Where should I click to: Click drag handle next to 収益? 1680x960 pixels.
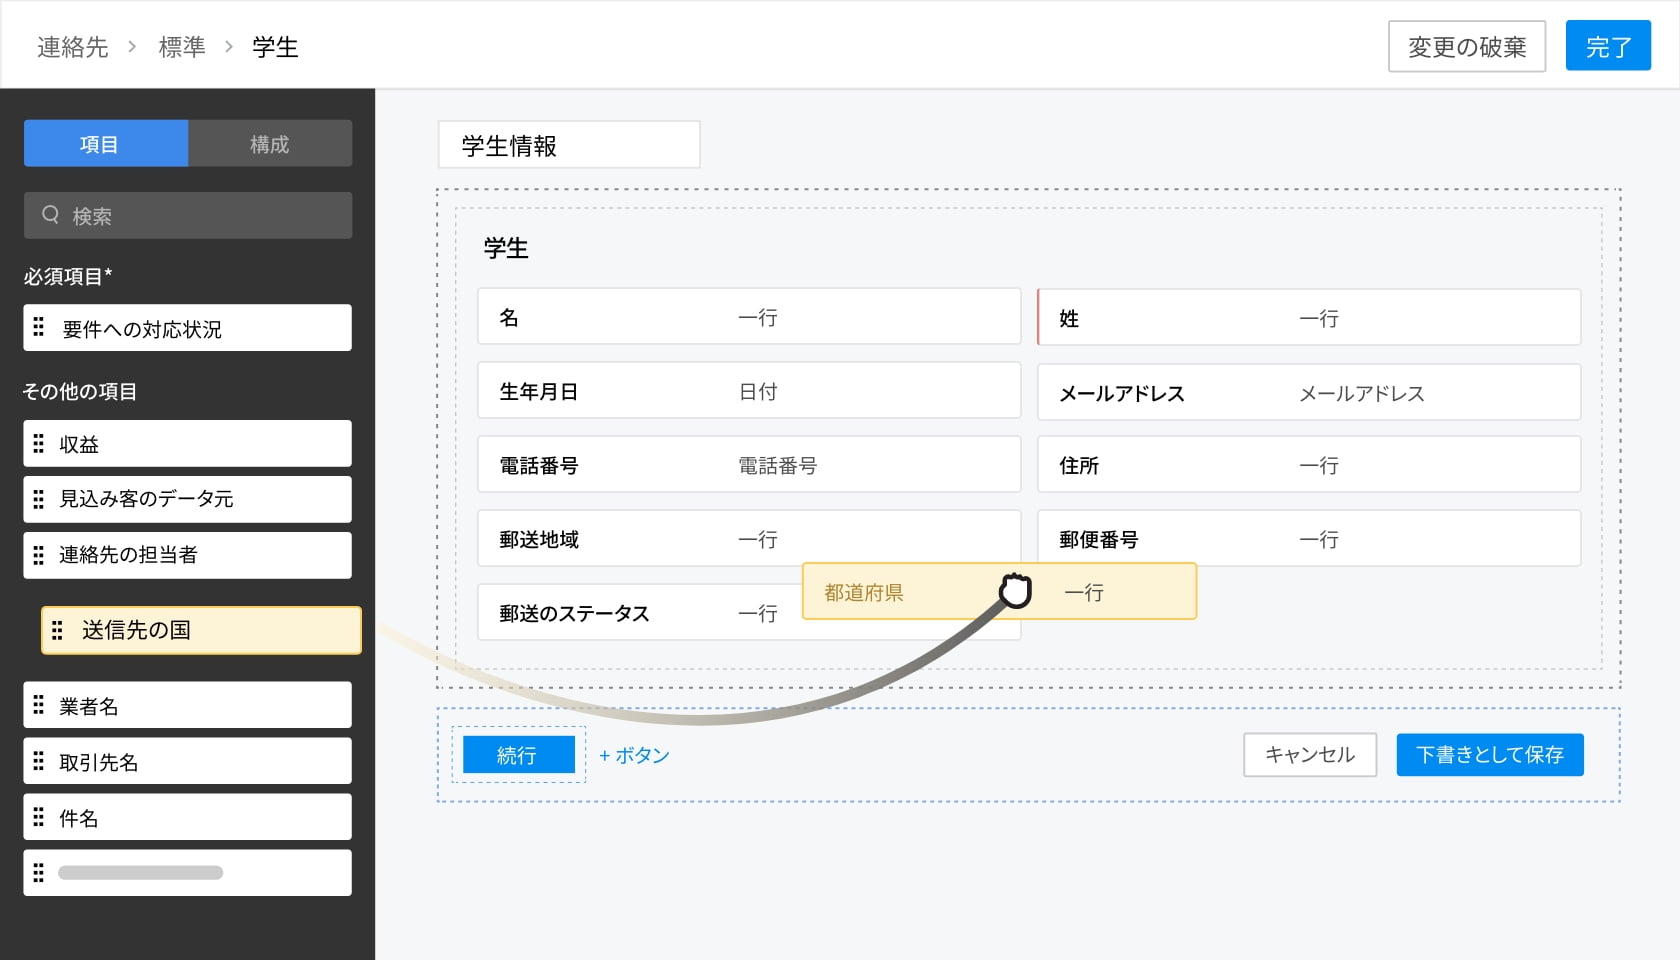tap(39, 443)
